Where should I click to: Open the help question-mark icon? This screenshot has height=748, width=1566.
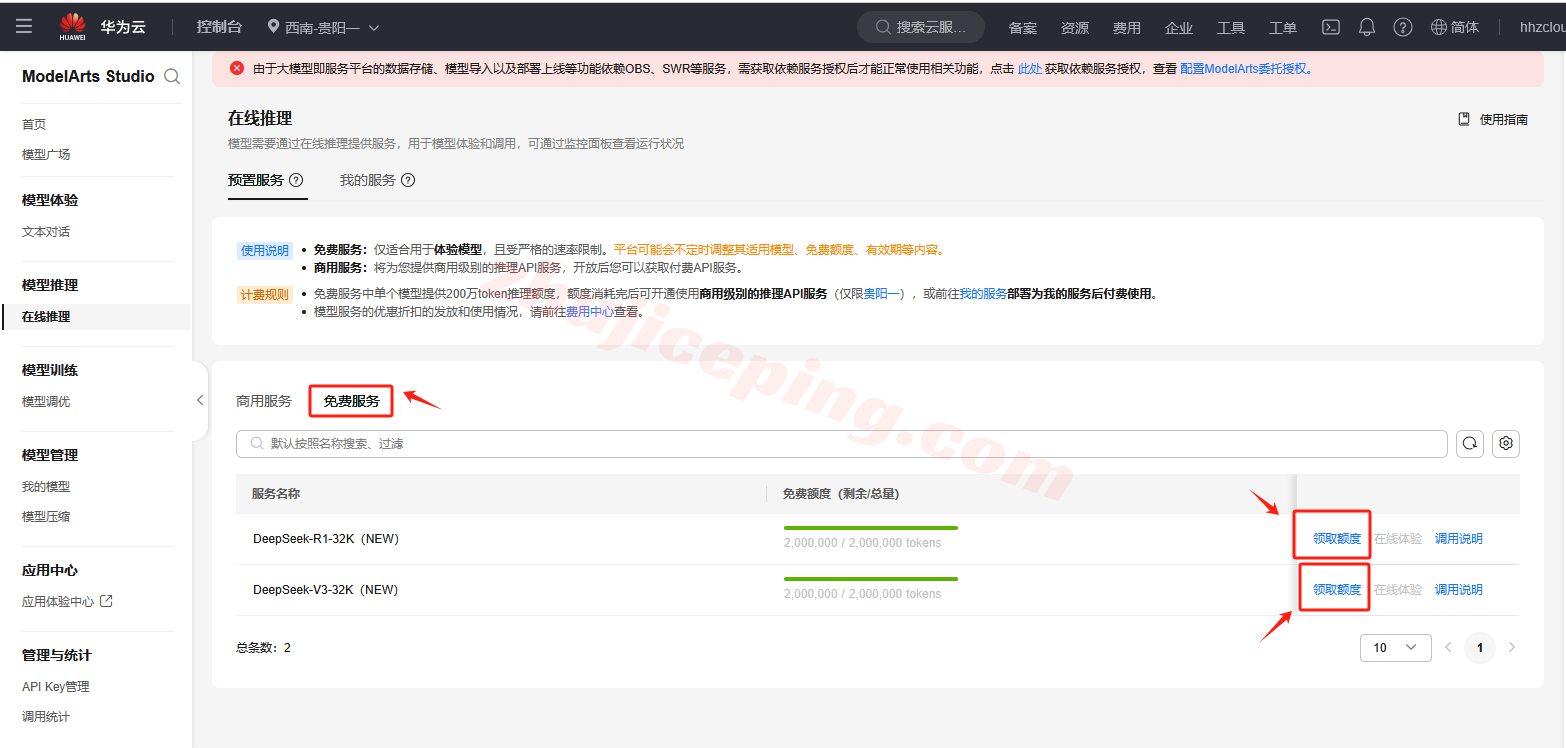1403,27
